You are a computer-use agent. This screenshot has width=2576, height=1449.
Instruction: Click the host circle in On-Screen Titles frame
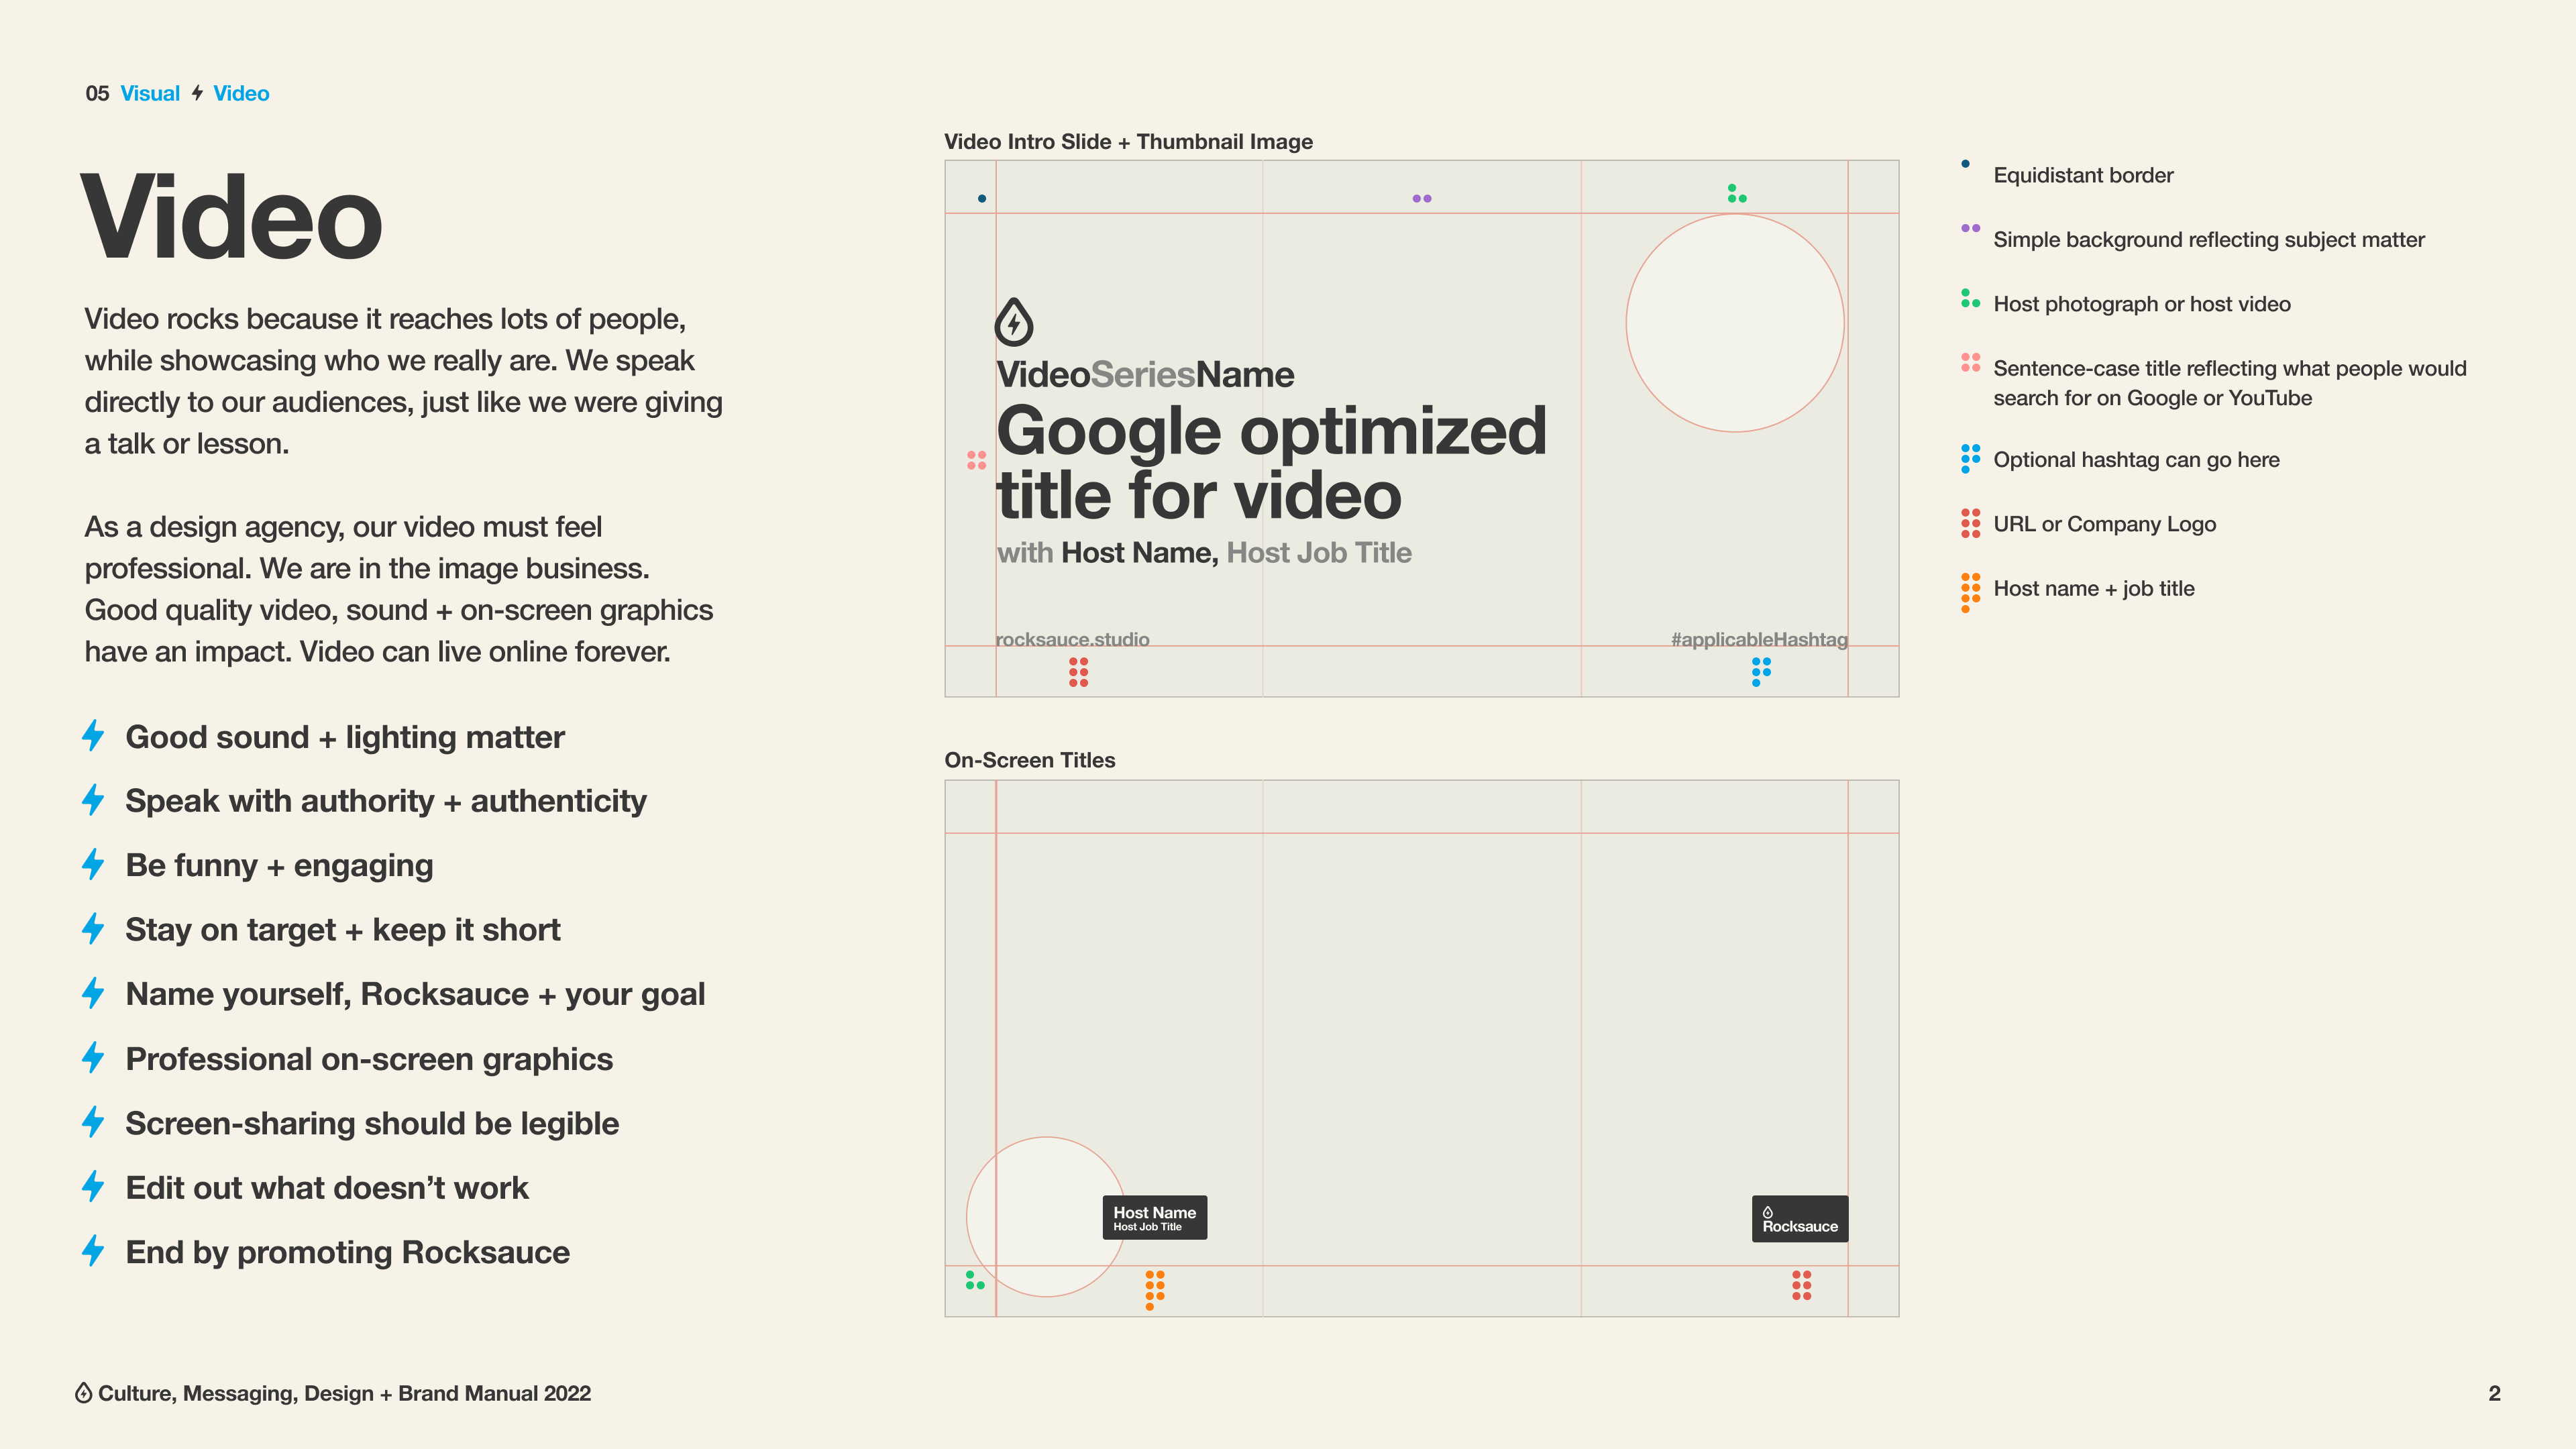[1046, 1217]
